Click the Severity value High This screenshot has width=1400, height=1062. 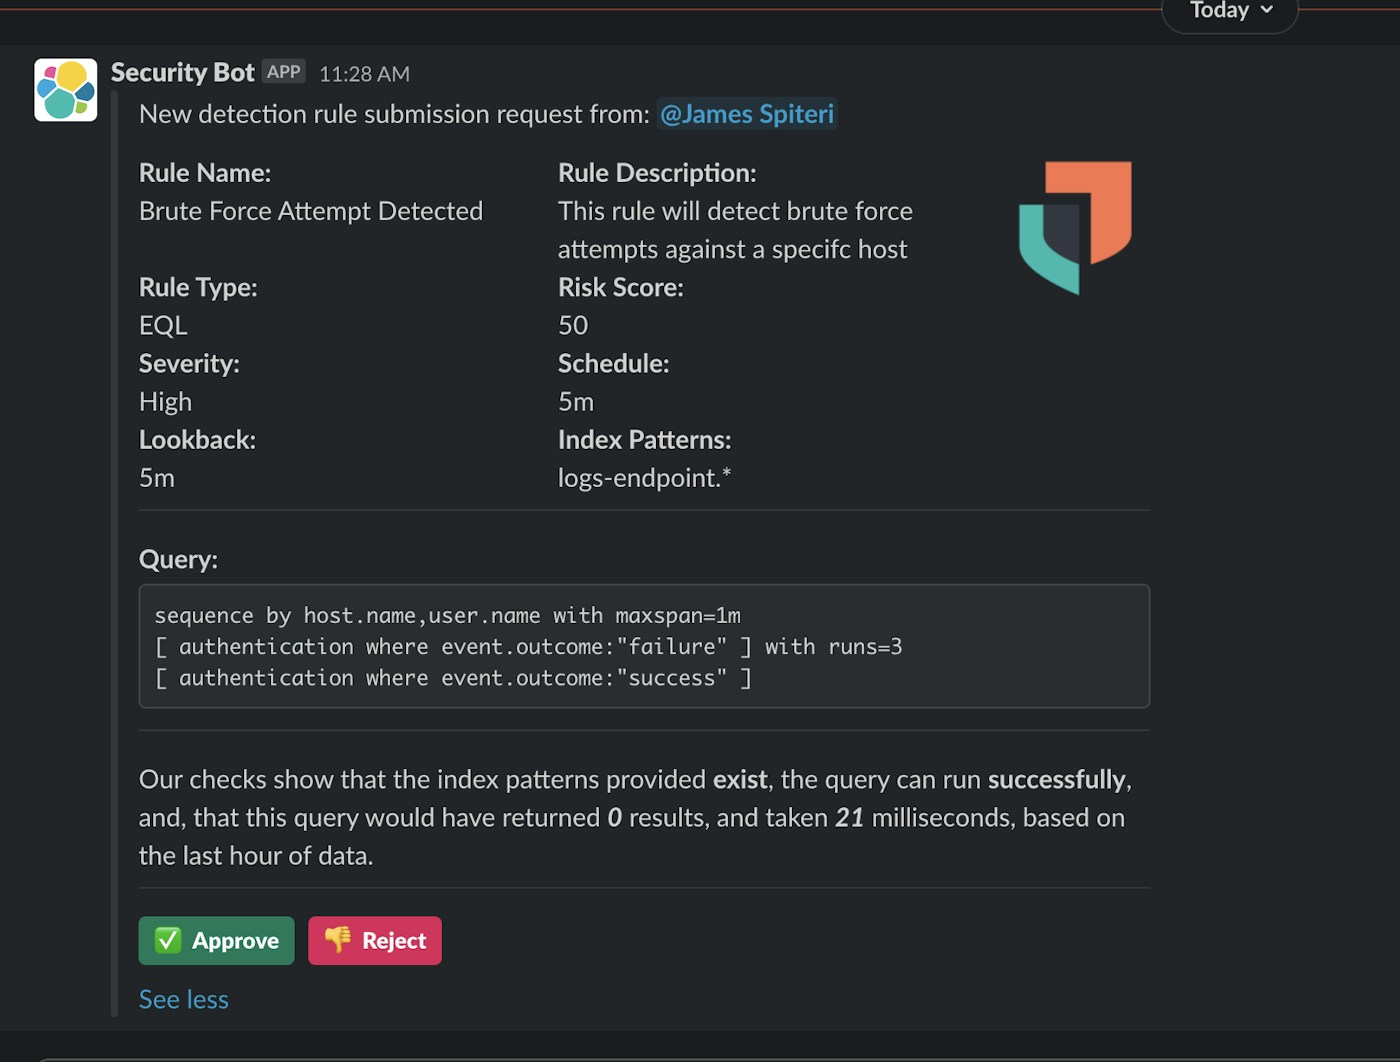pyautogui.click(x=166, y=402)
